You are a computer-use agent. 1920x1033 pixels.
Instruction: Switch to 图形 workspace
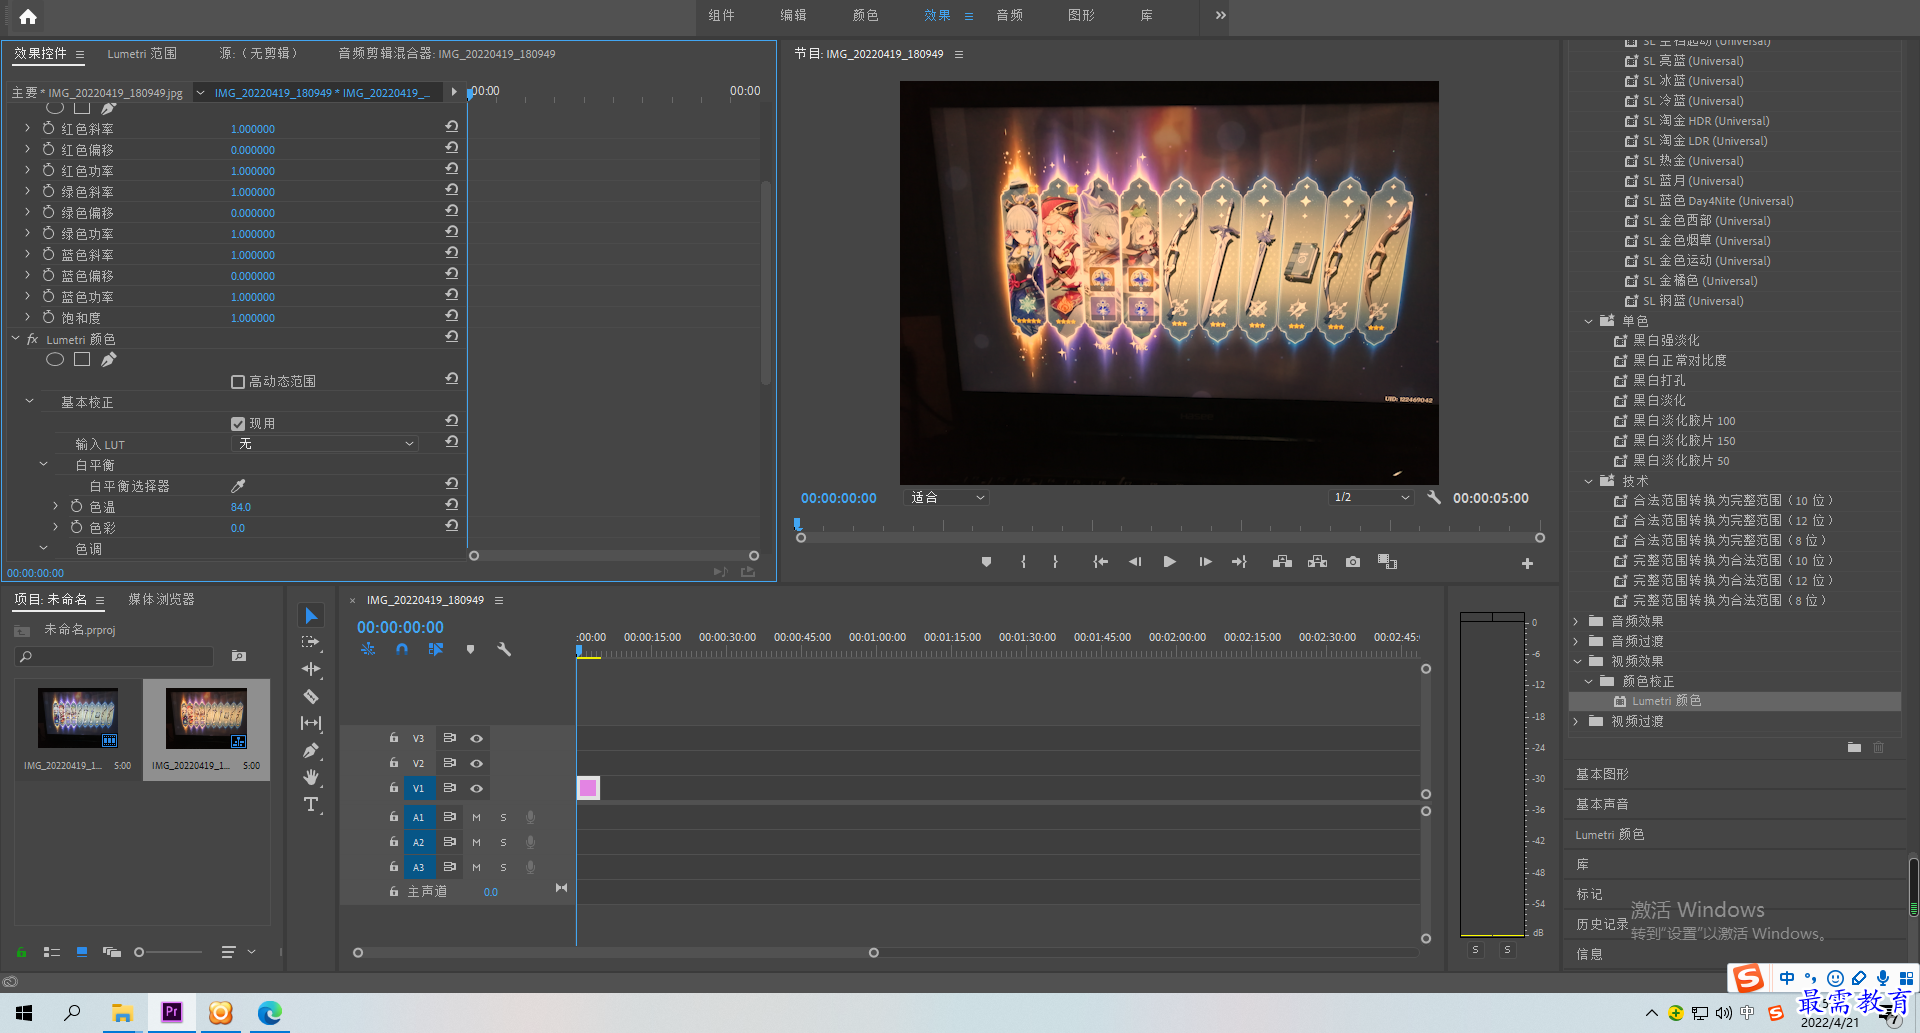[1081, 15]
